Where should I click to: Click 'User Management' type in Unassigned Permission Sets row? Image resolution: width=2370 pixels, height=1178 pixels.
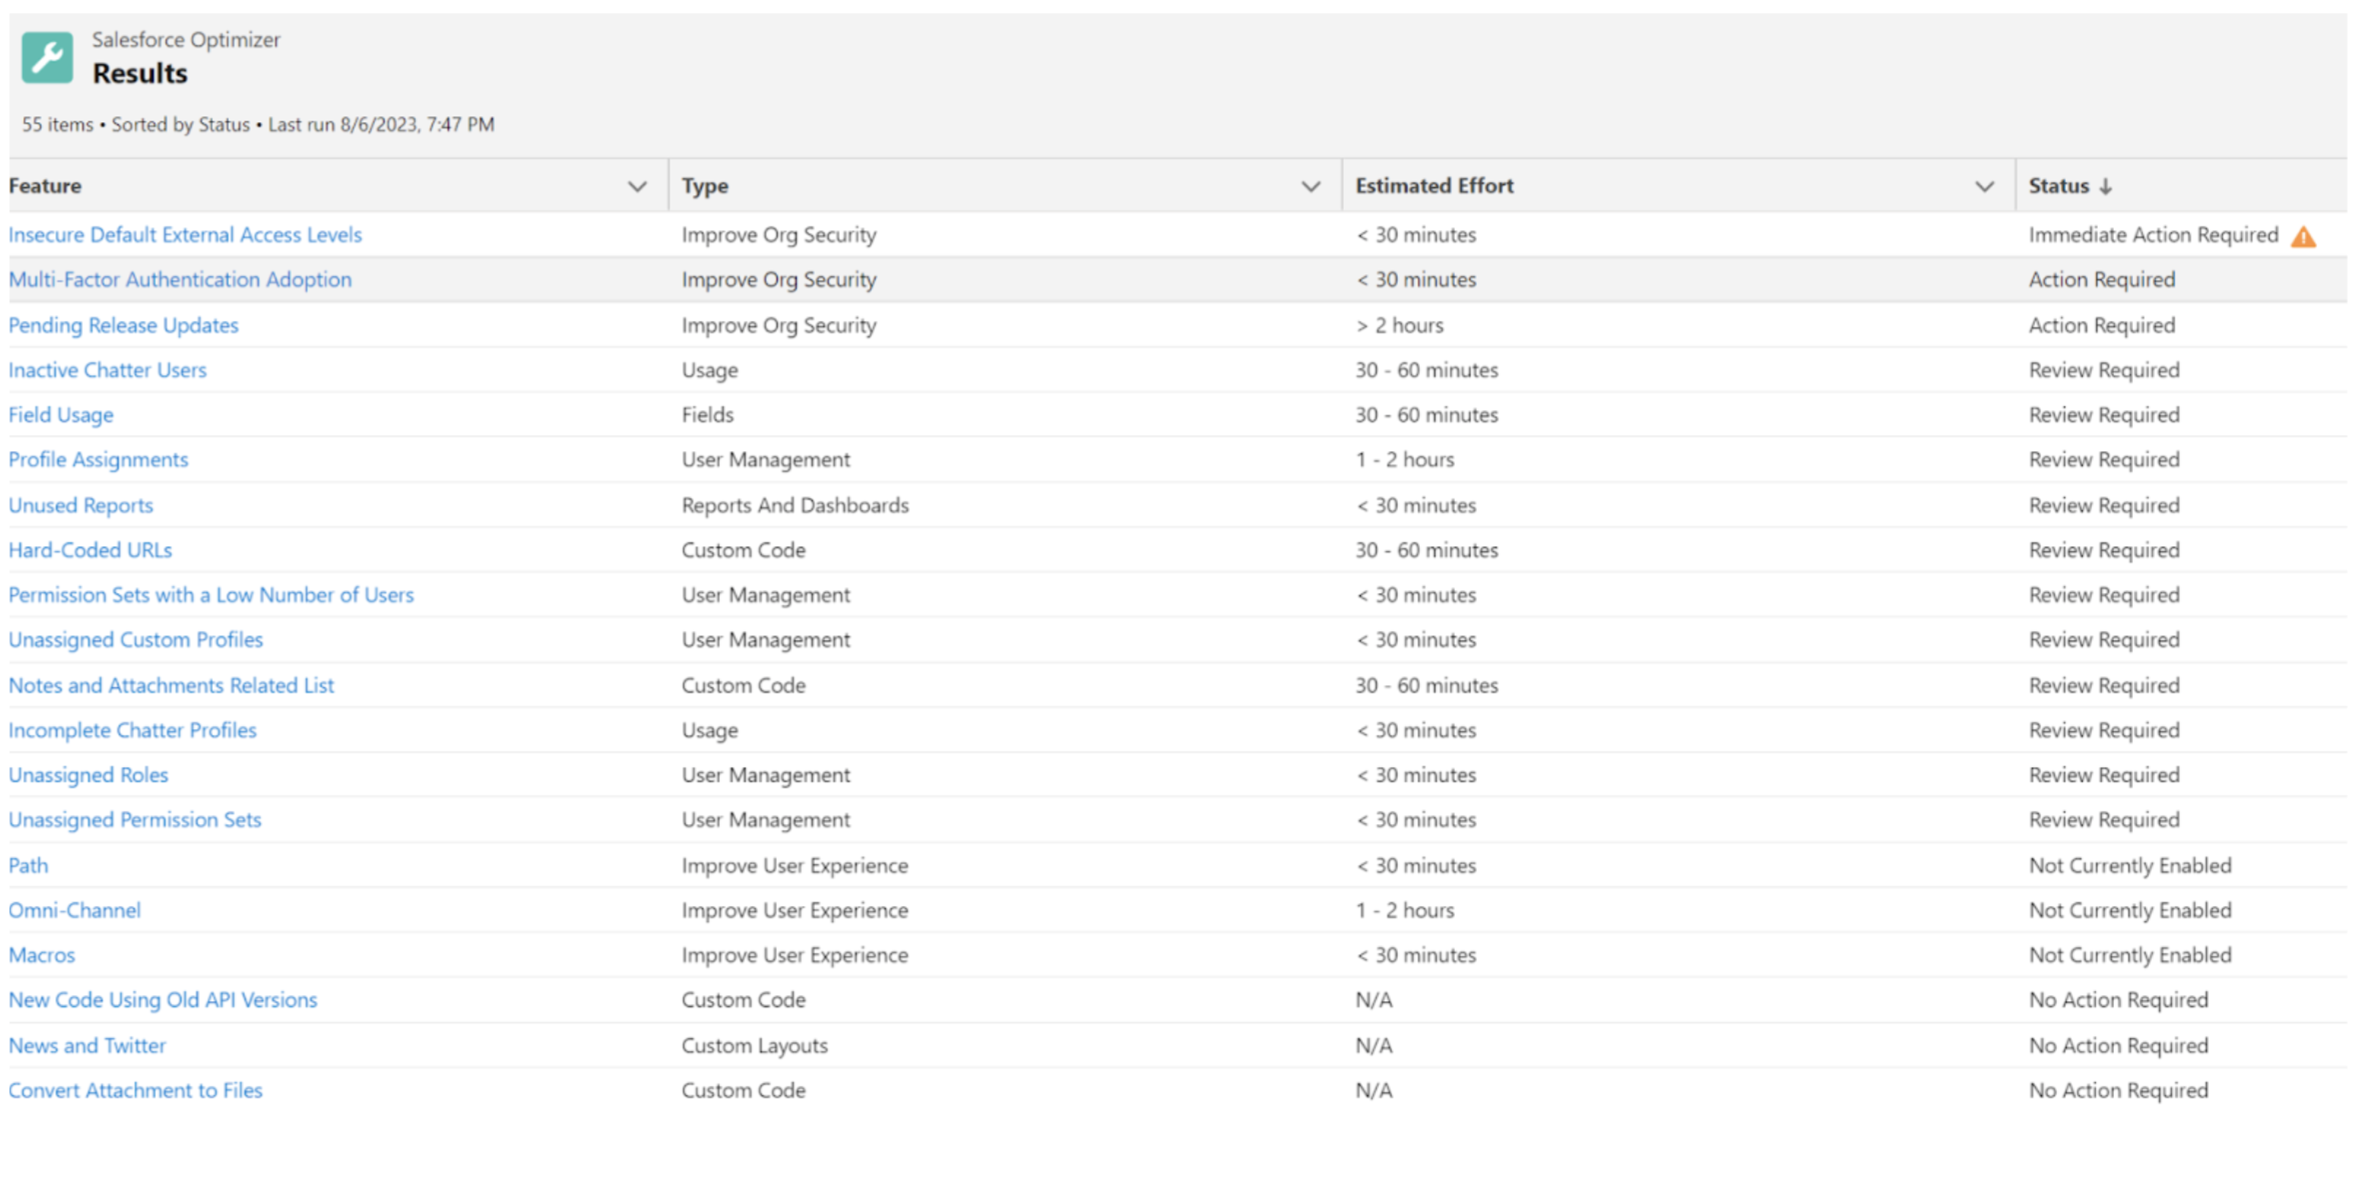coord(766,819)
